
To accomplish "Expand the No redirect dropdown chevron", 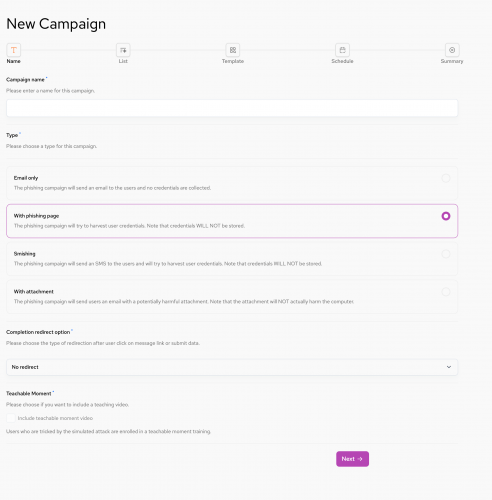I will coord(449,367).
